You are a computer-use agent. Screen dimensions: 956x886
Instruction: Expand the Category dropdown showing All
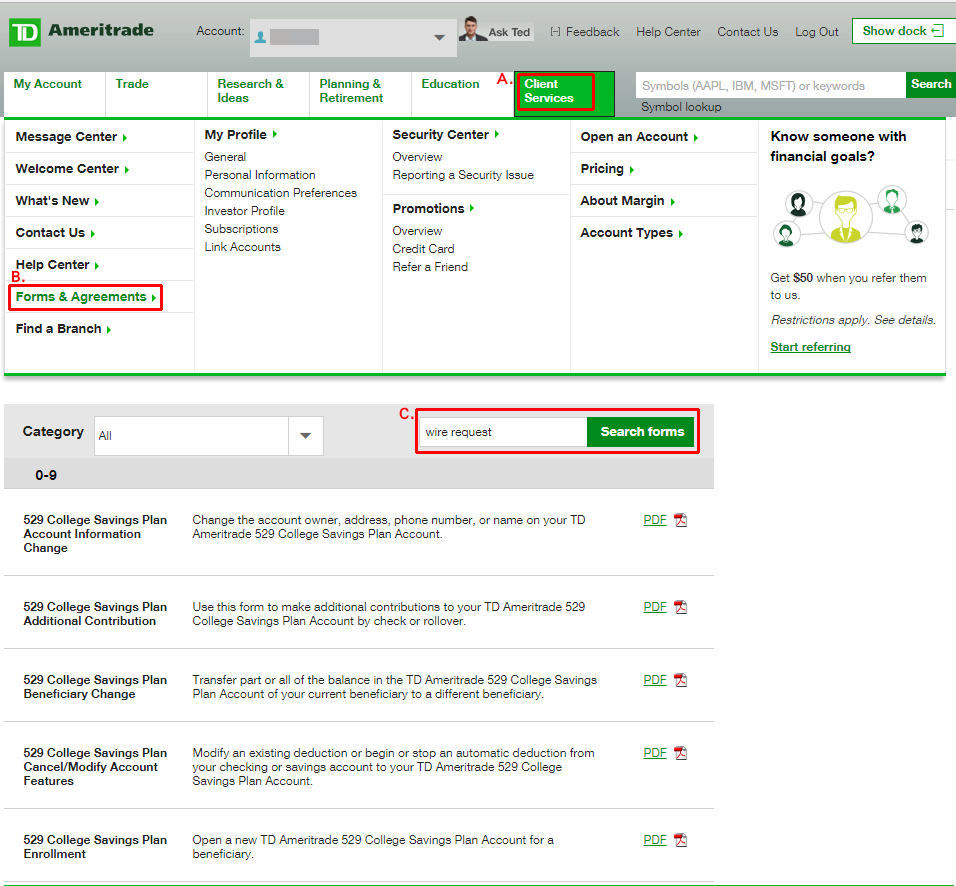click(x=305, y=435)
